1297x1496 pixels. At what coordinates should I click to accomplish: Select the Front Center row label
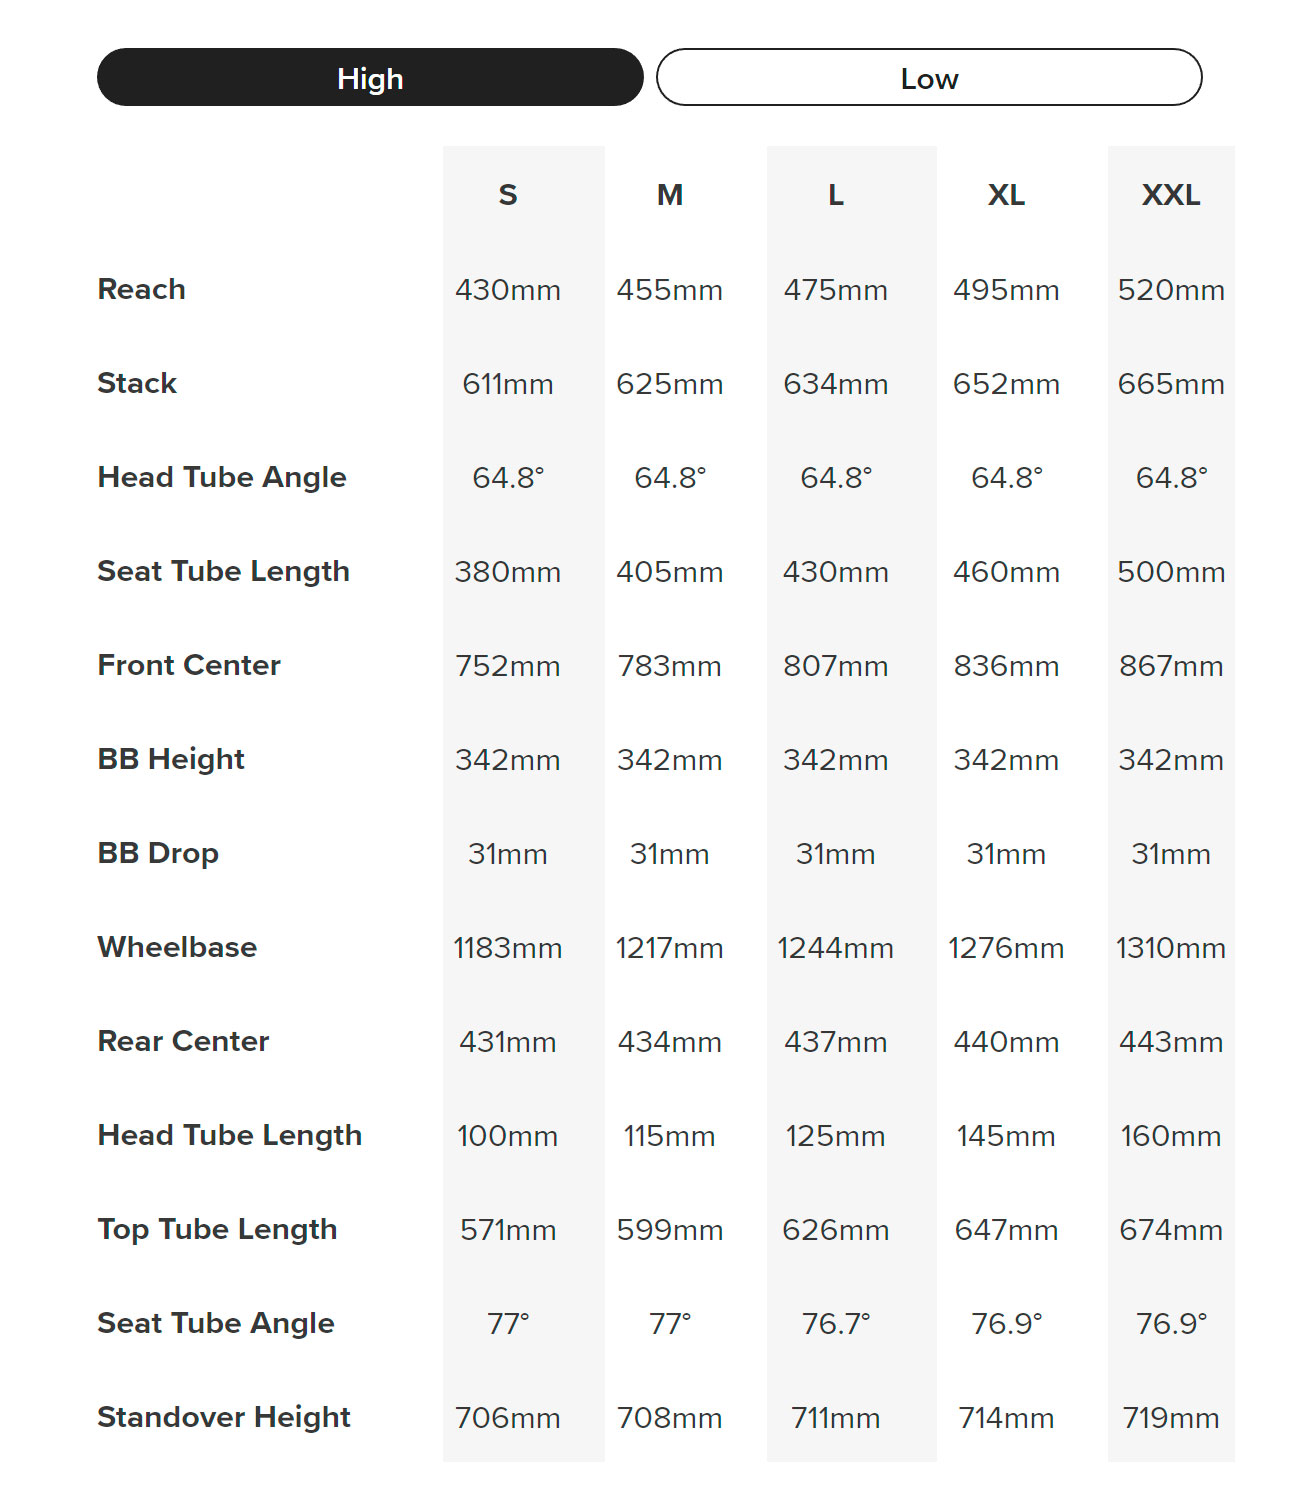click(189, 666)
